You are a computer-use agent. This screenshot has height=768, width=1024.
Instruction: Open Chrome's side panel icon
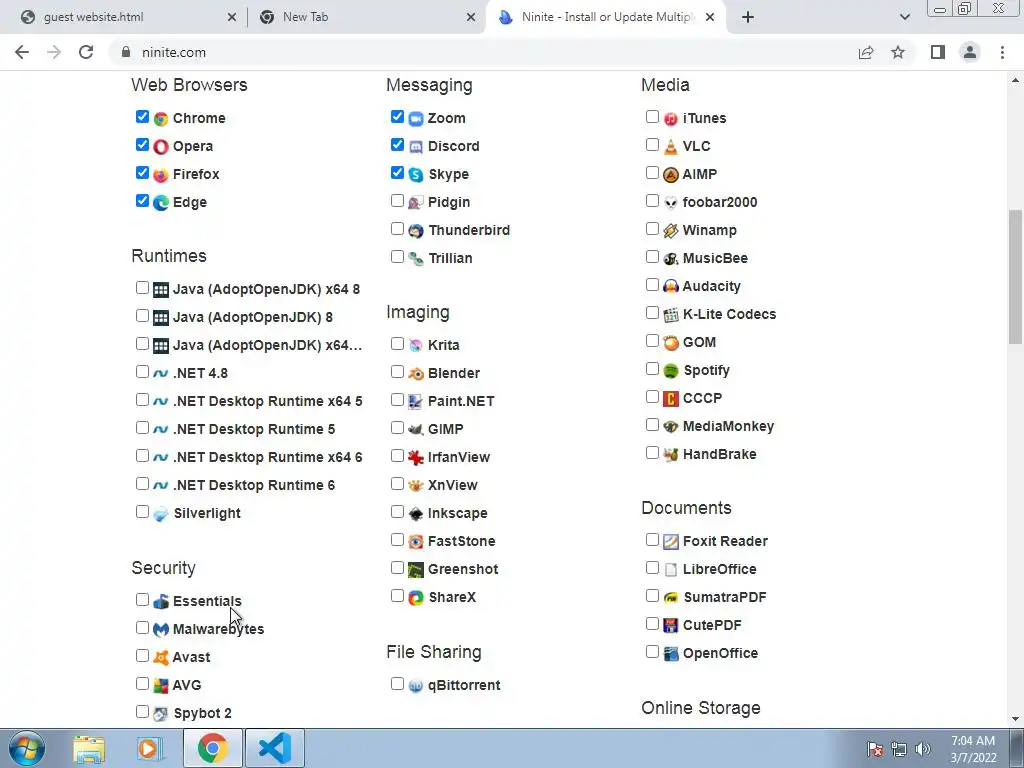coord(938,52)
